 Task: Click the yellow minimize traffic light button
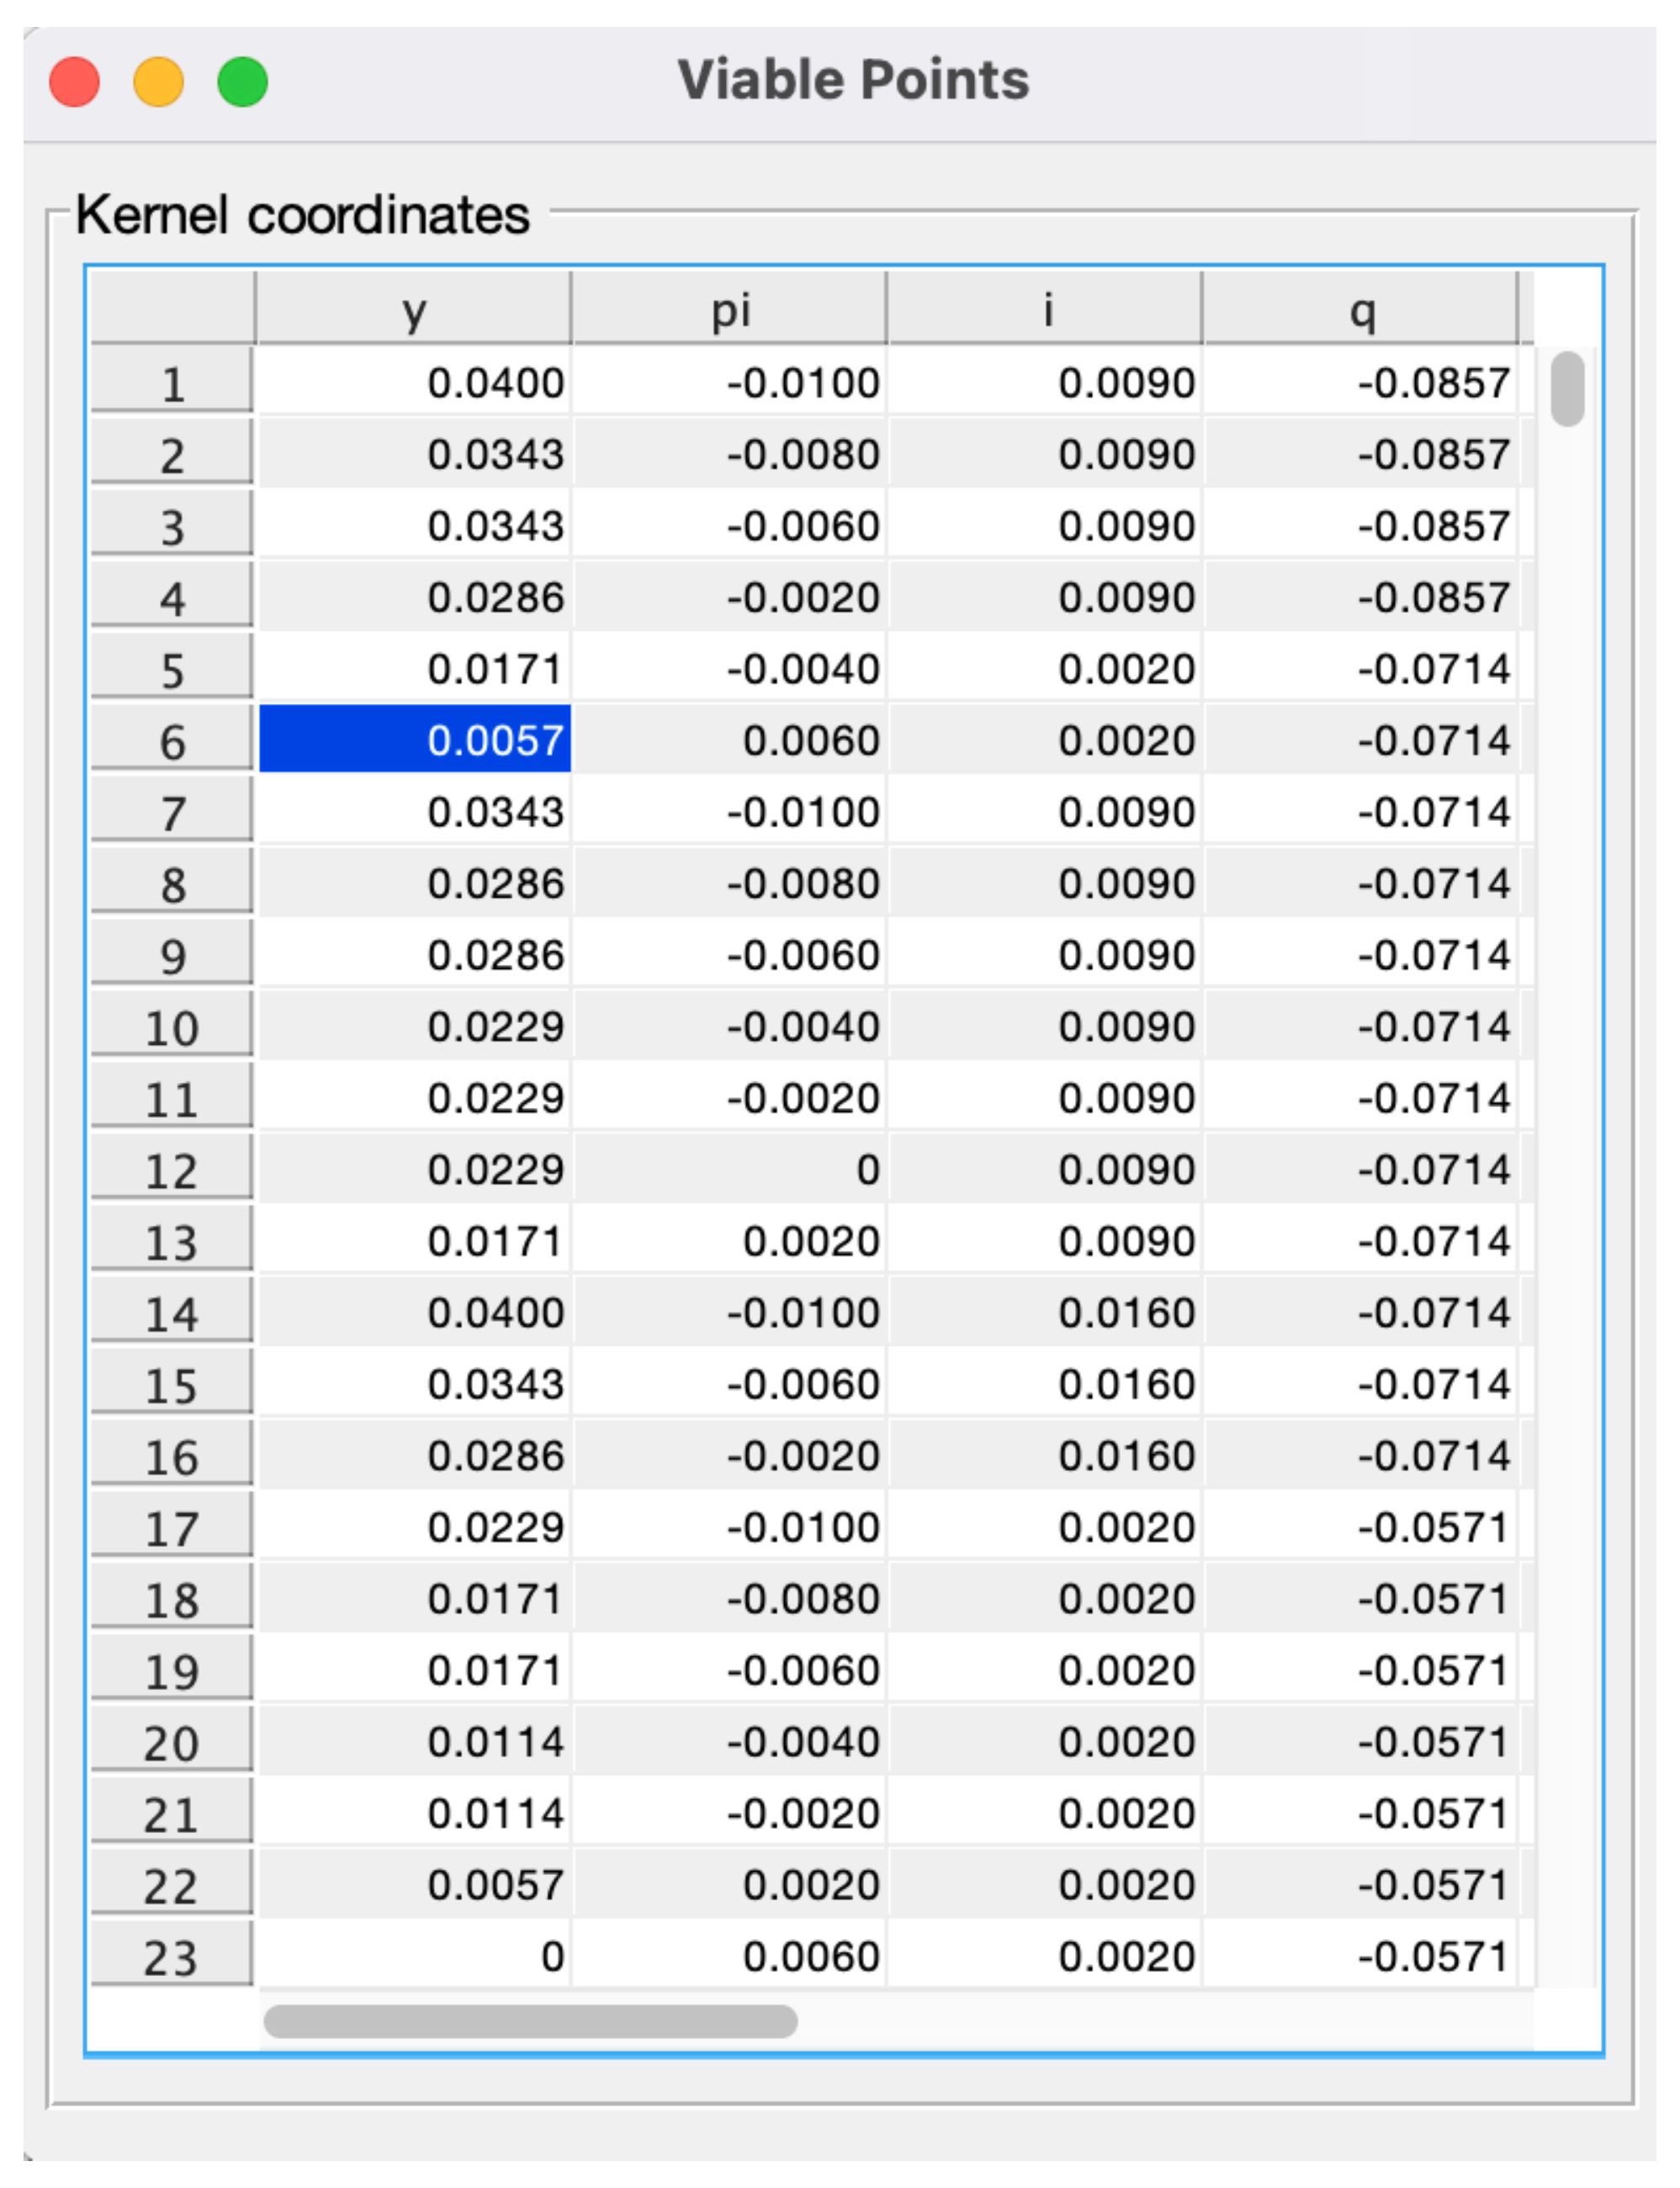pos(157,82)
